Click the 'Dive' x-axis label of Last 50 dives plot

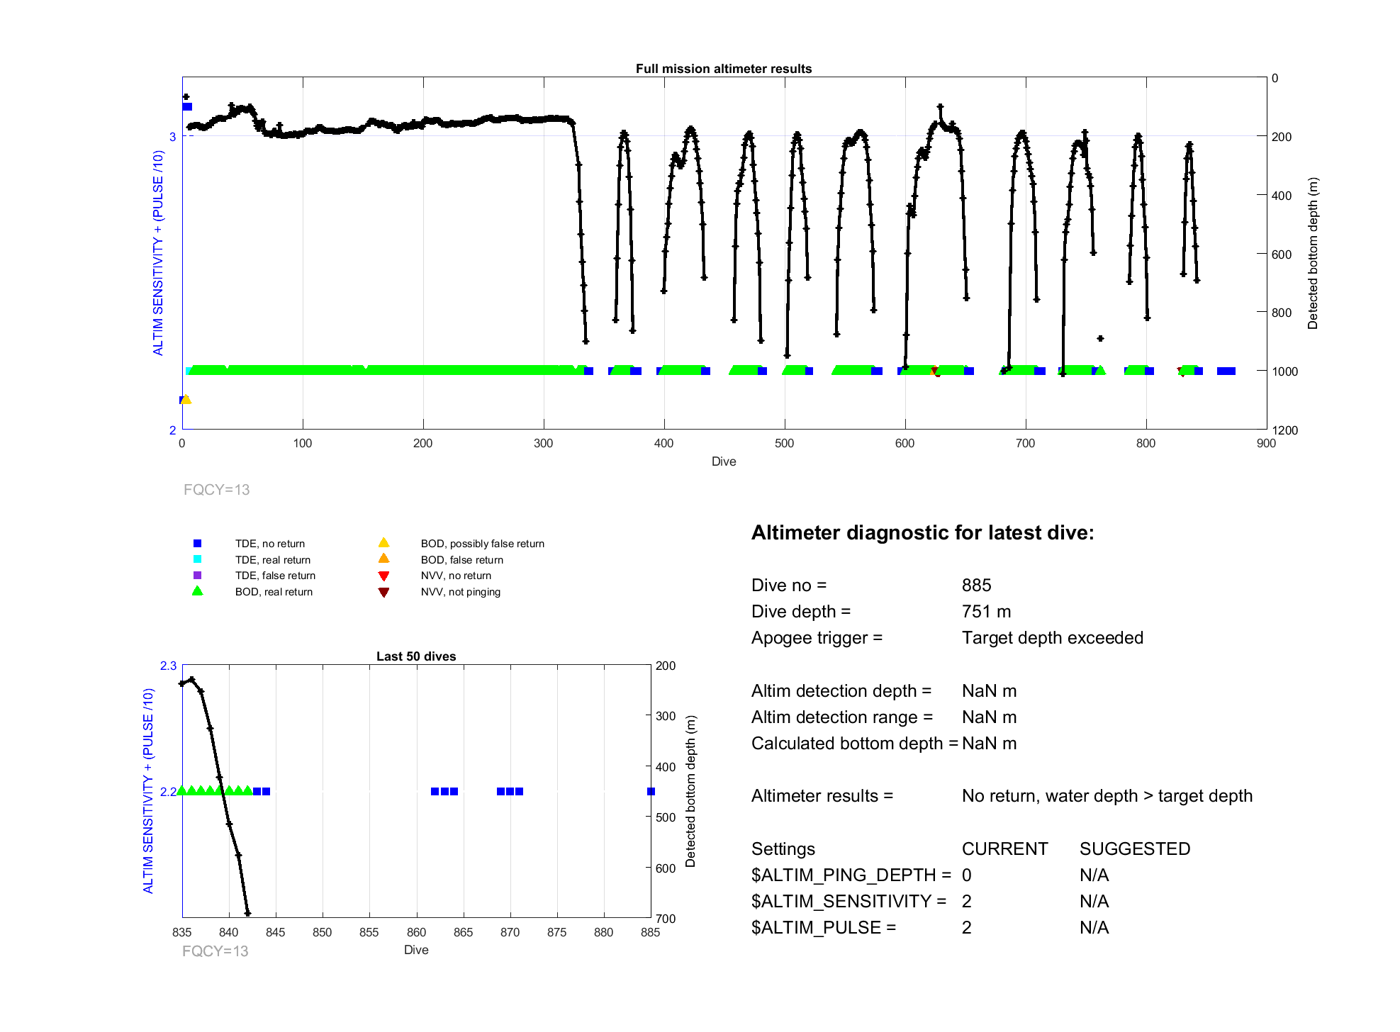[x=416, y=950]
